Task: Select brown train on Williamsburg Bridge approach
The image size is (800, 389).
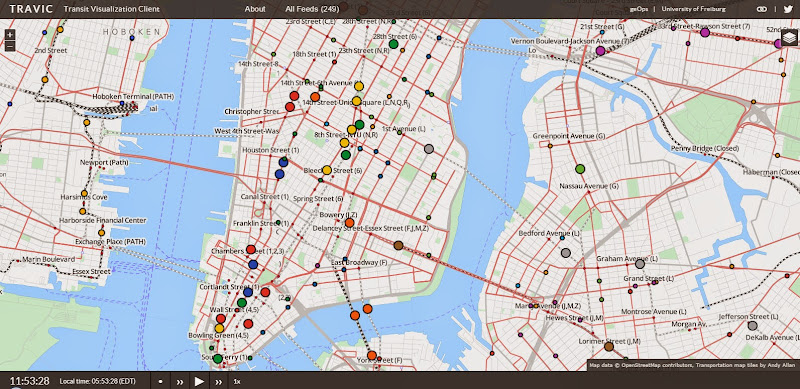Action: (398, 246)
